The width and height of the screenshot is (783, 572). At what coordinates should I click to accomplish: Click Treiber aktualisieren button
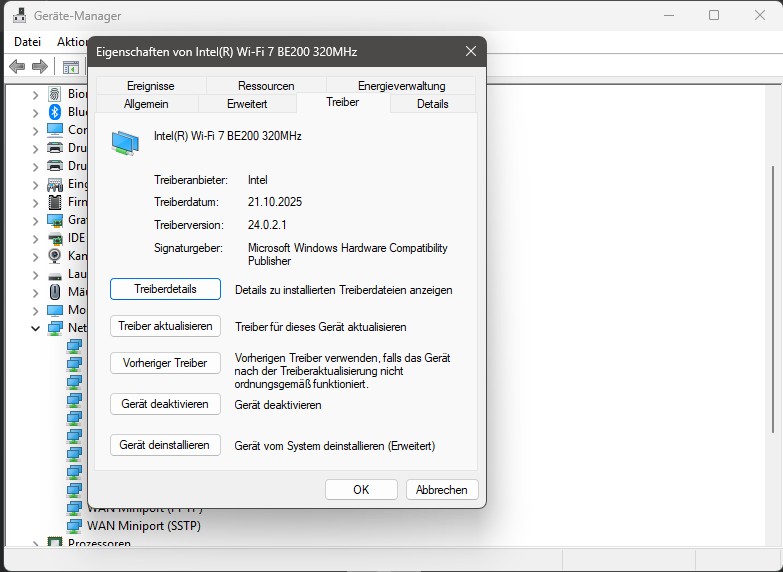tap(165, 326)
